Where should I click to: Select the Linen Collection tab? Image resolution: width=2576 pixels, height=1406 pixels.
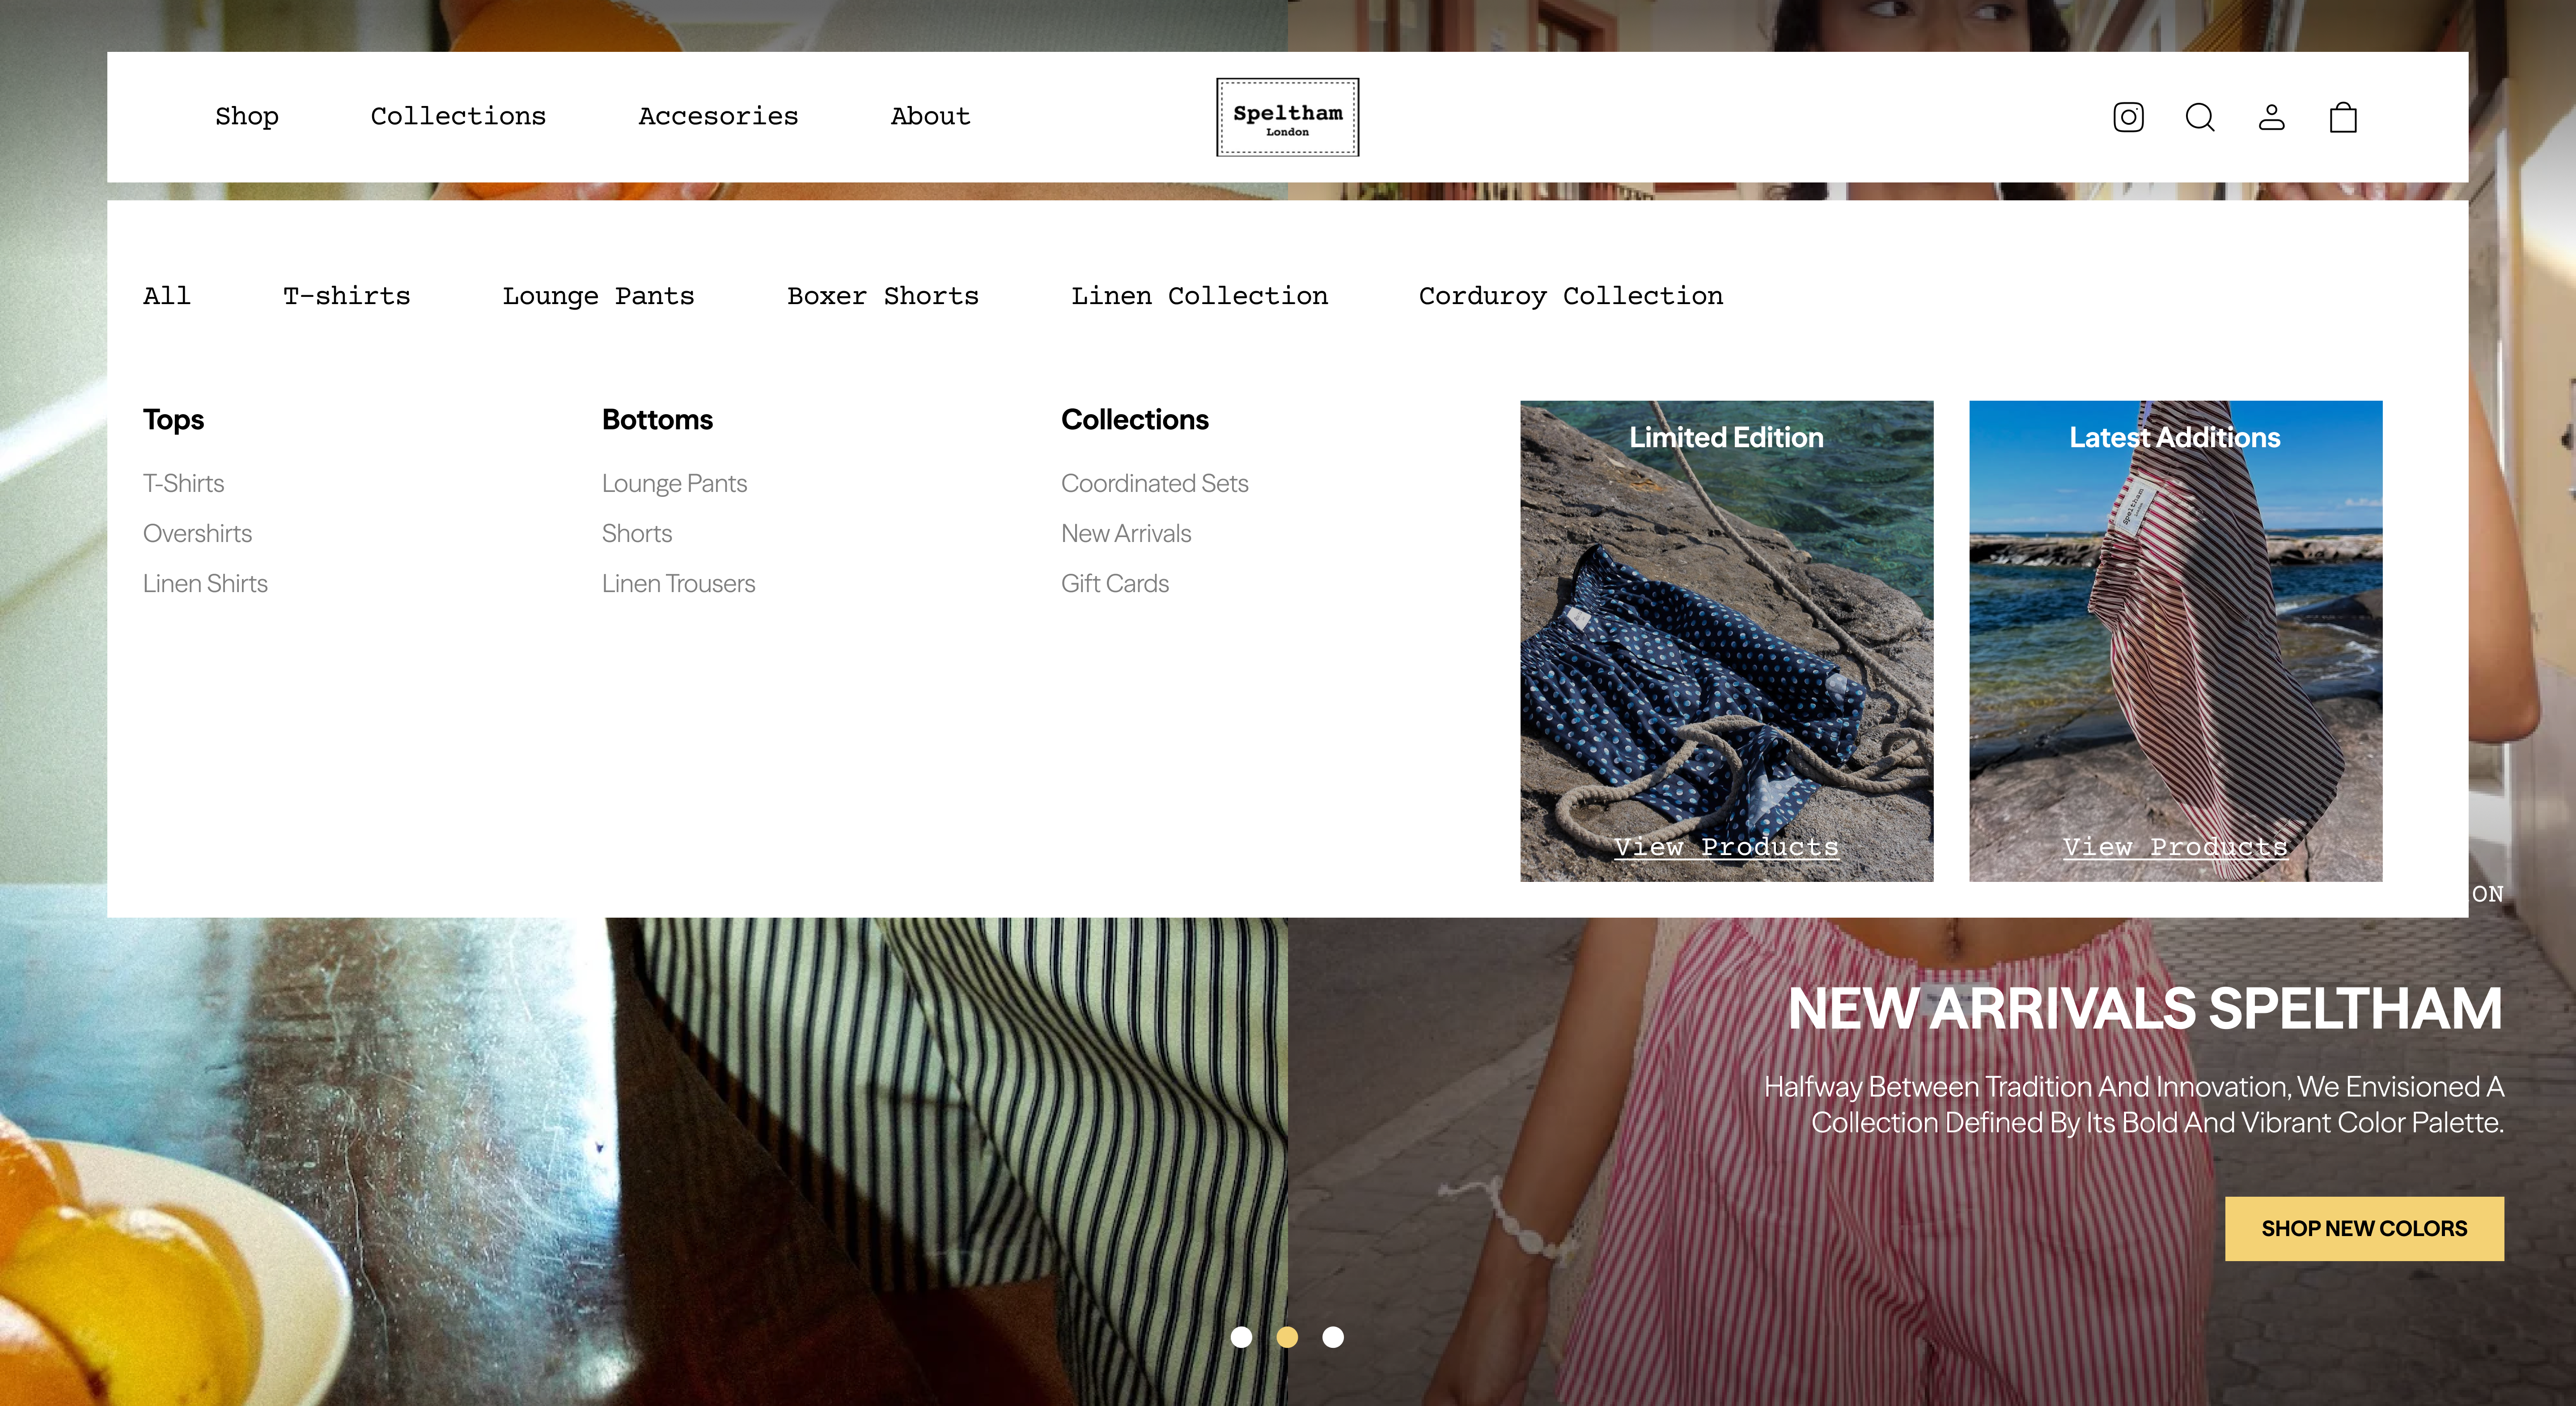(1200, 296)
